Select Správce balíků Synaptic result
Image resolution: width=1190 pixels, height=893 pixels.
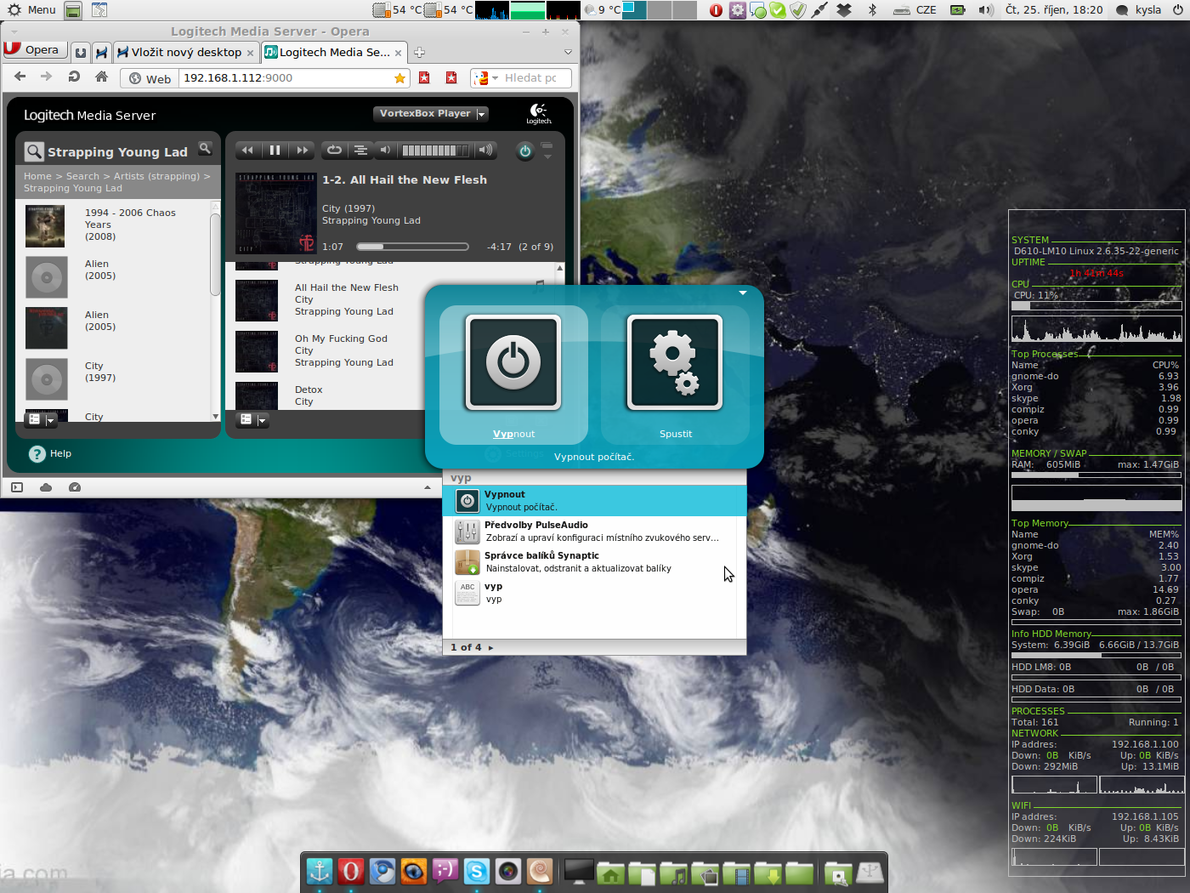tap(594, 561)
